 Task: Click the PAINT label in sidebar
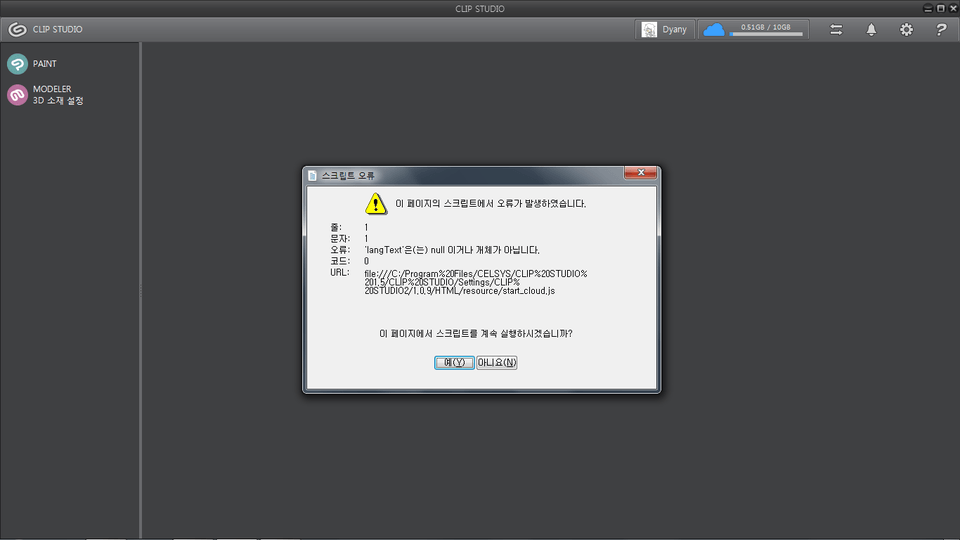(45, 64)
